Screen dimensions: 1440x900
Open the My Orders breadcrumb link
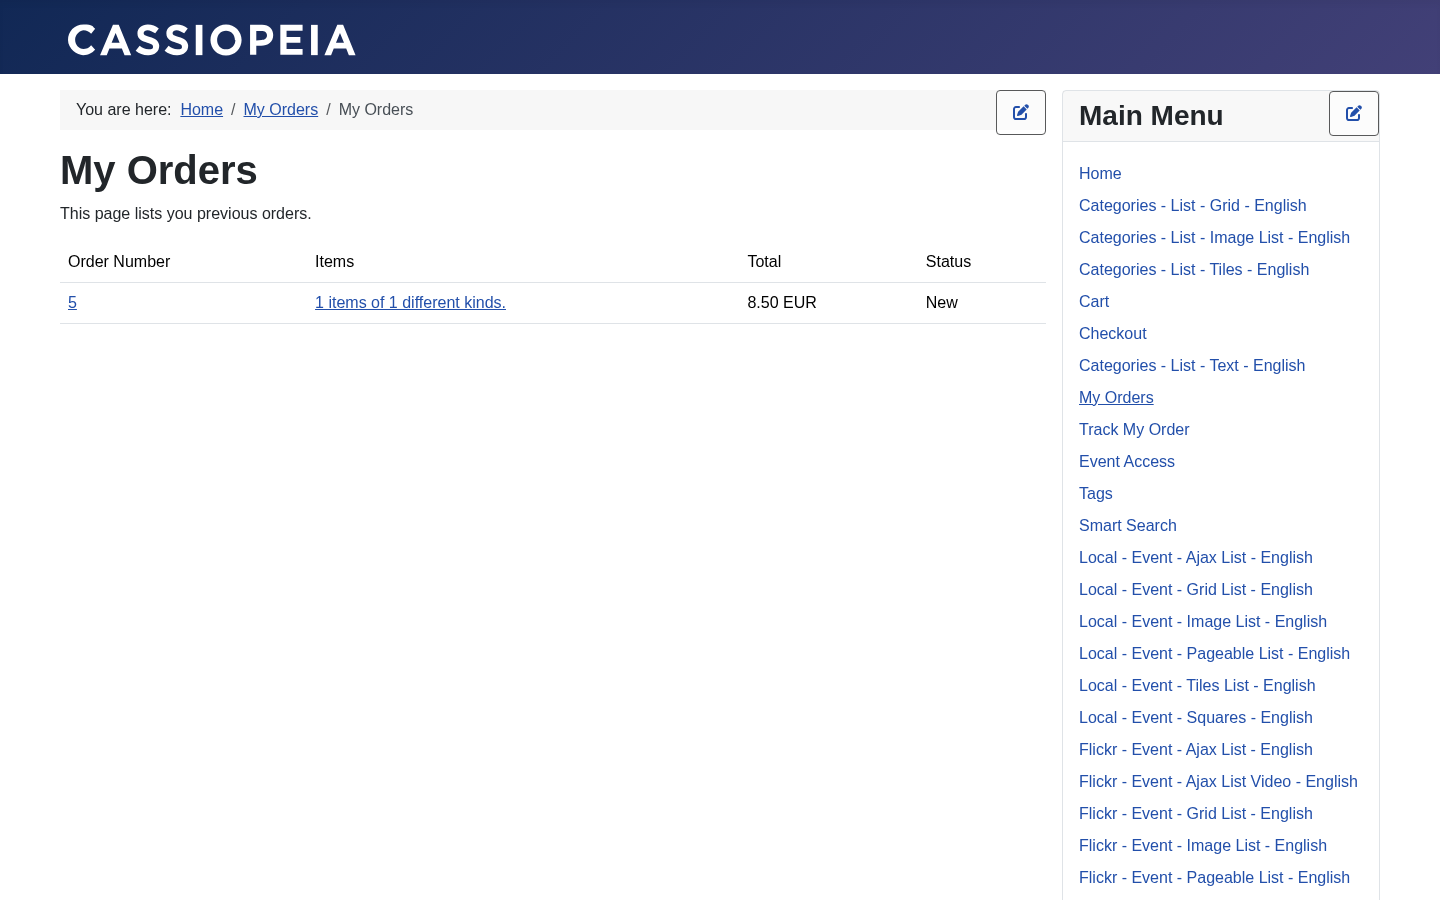pyautogui.click(x=281, y=110)
